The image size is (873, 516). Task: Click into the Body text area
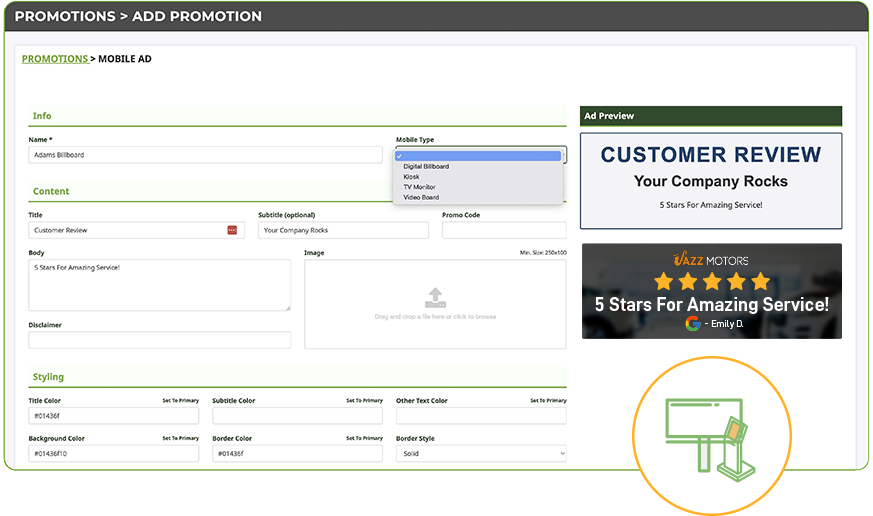pos(159,285)
